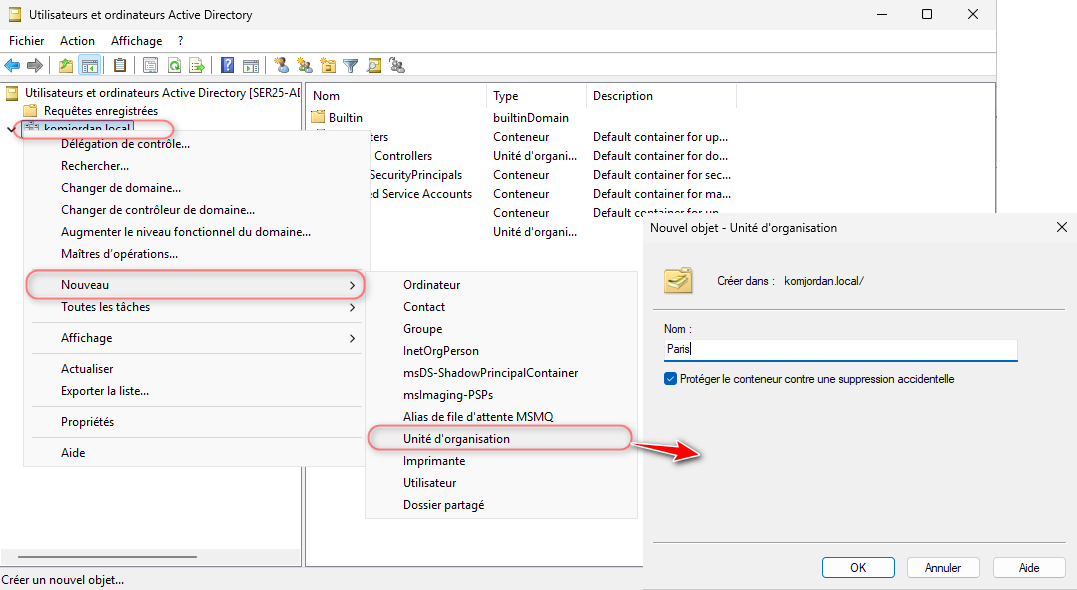
Task: Select Aide in context menu
Action: click(73, 453)
